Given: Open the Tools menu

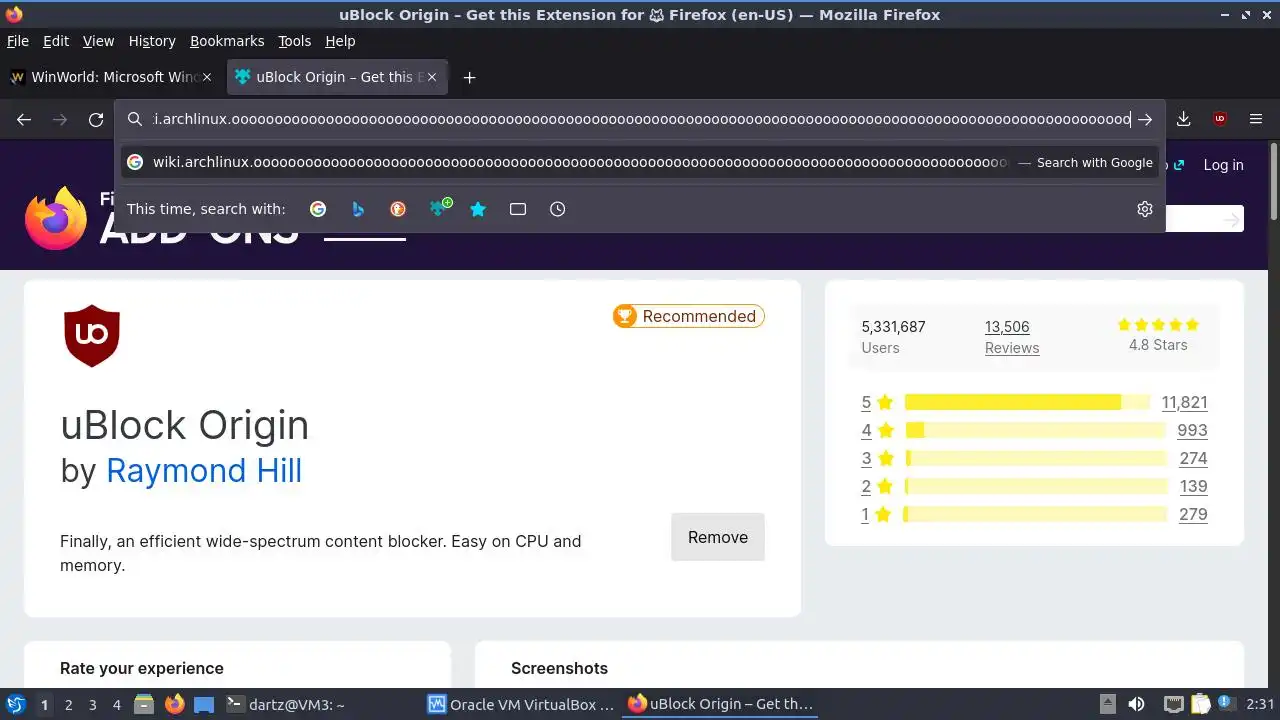Looking at the screenshot, I should 295,41.
